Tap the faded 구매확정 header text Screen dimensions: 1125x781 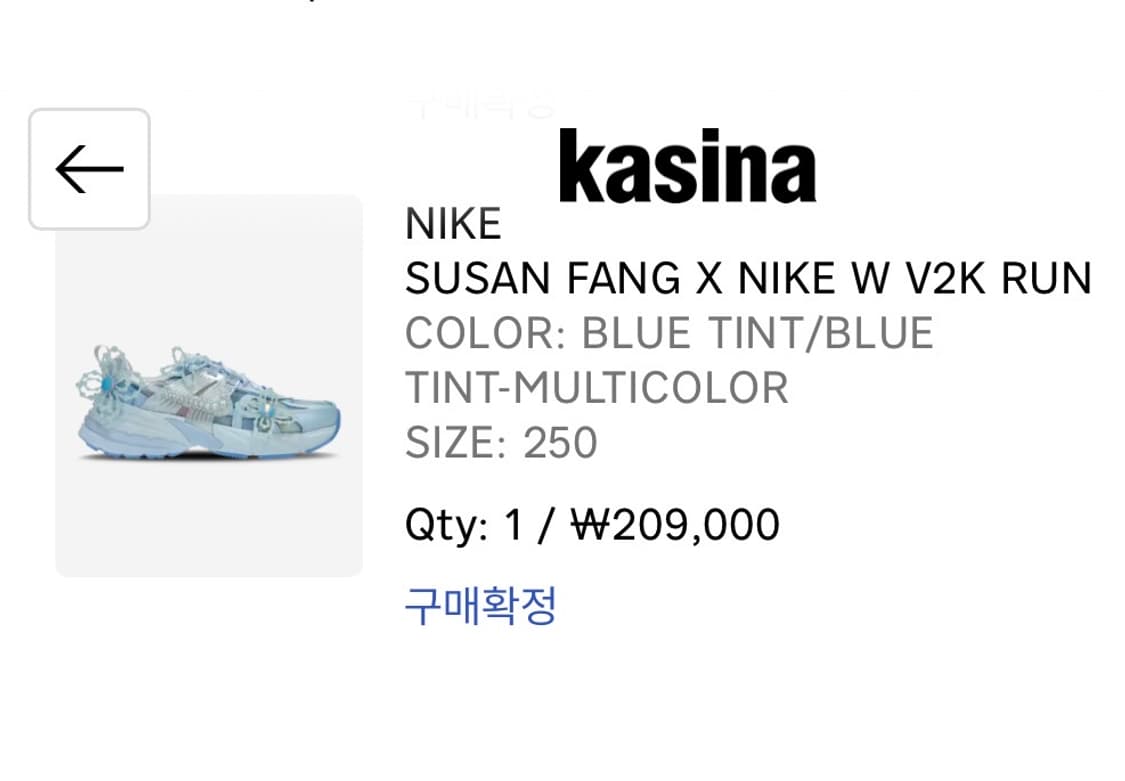(x=481, y=105)
